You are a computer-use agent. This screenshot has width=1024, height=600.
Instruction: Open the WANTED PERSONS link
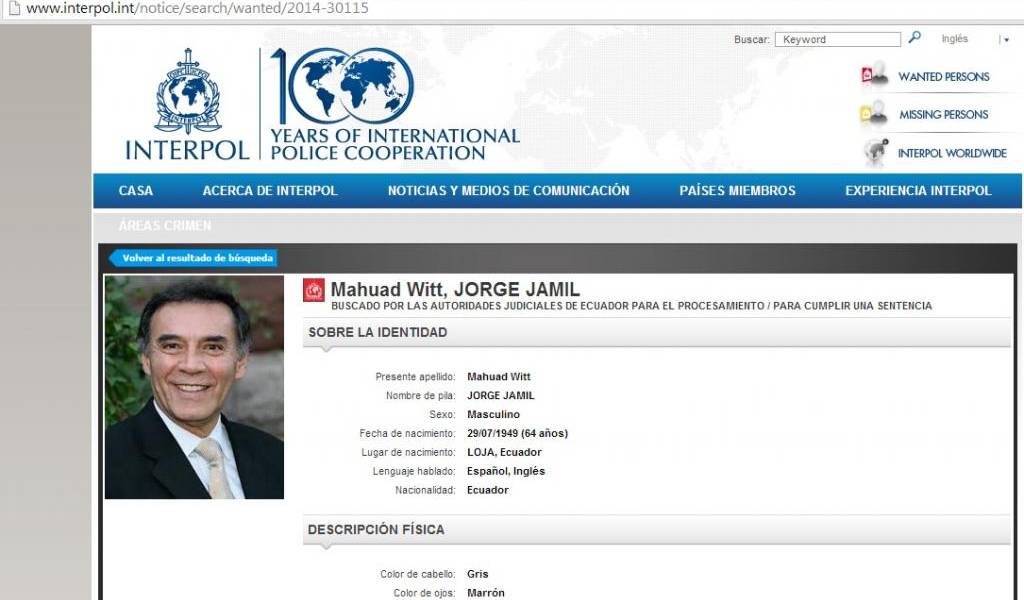click(944, 76)
